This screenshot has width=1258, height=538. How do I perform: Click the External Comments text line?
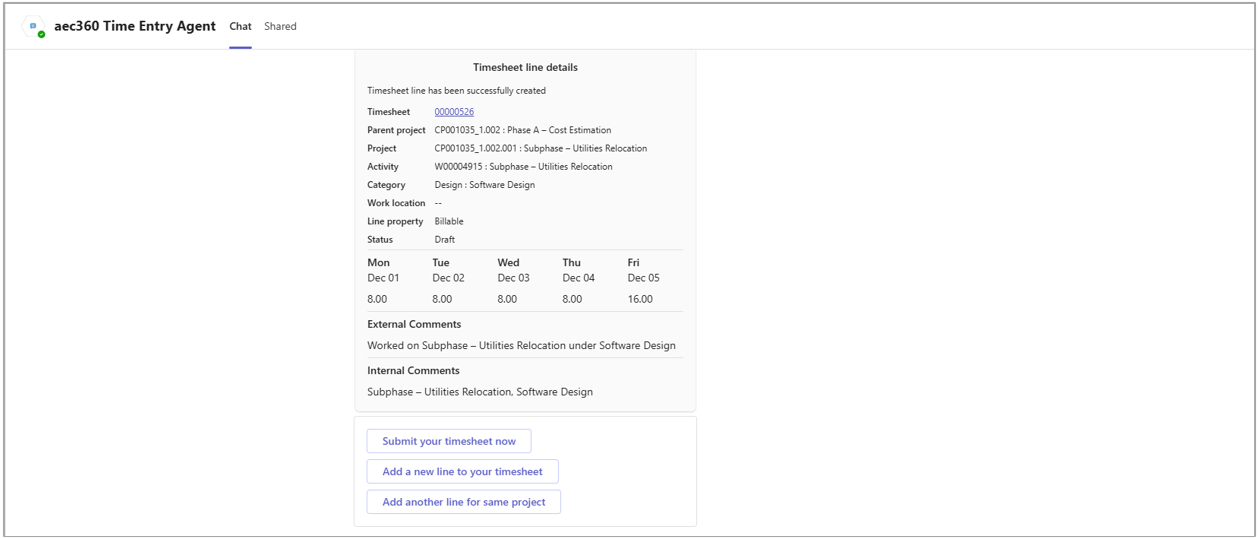pyautogui.click(x=521, y=346)
